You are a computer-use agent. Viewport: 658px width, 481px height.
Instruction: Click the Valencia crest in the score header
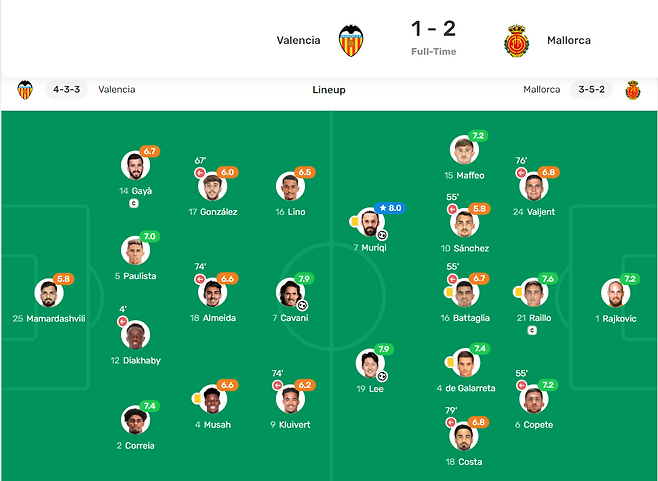(x=351, y=41)
